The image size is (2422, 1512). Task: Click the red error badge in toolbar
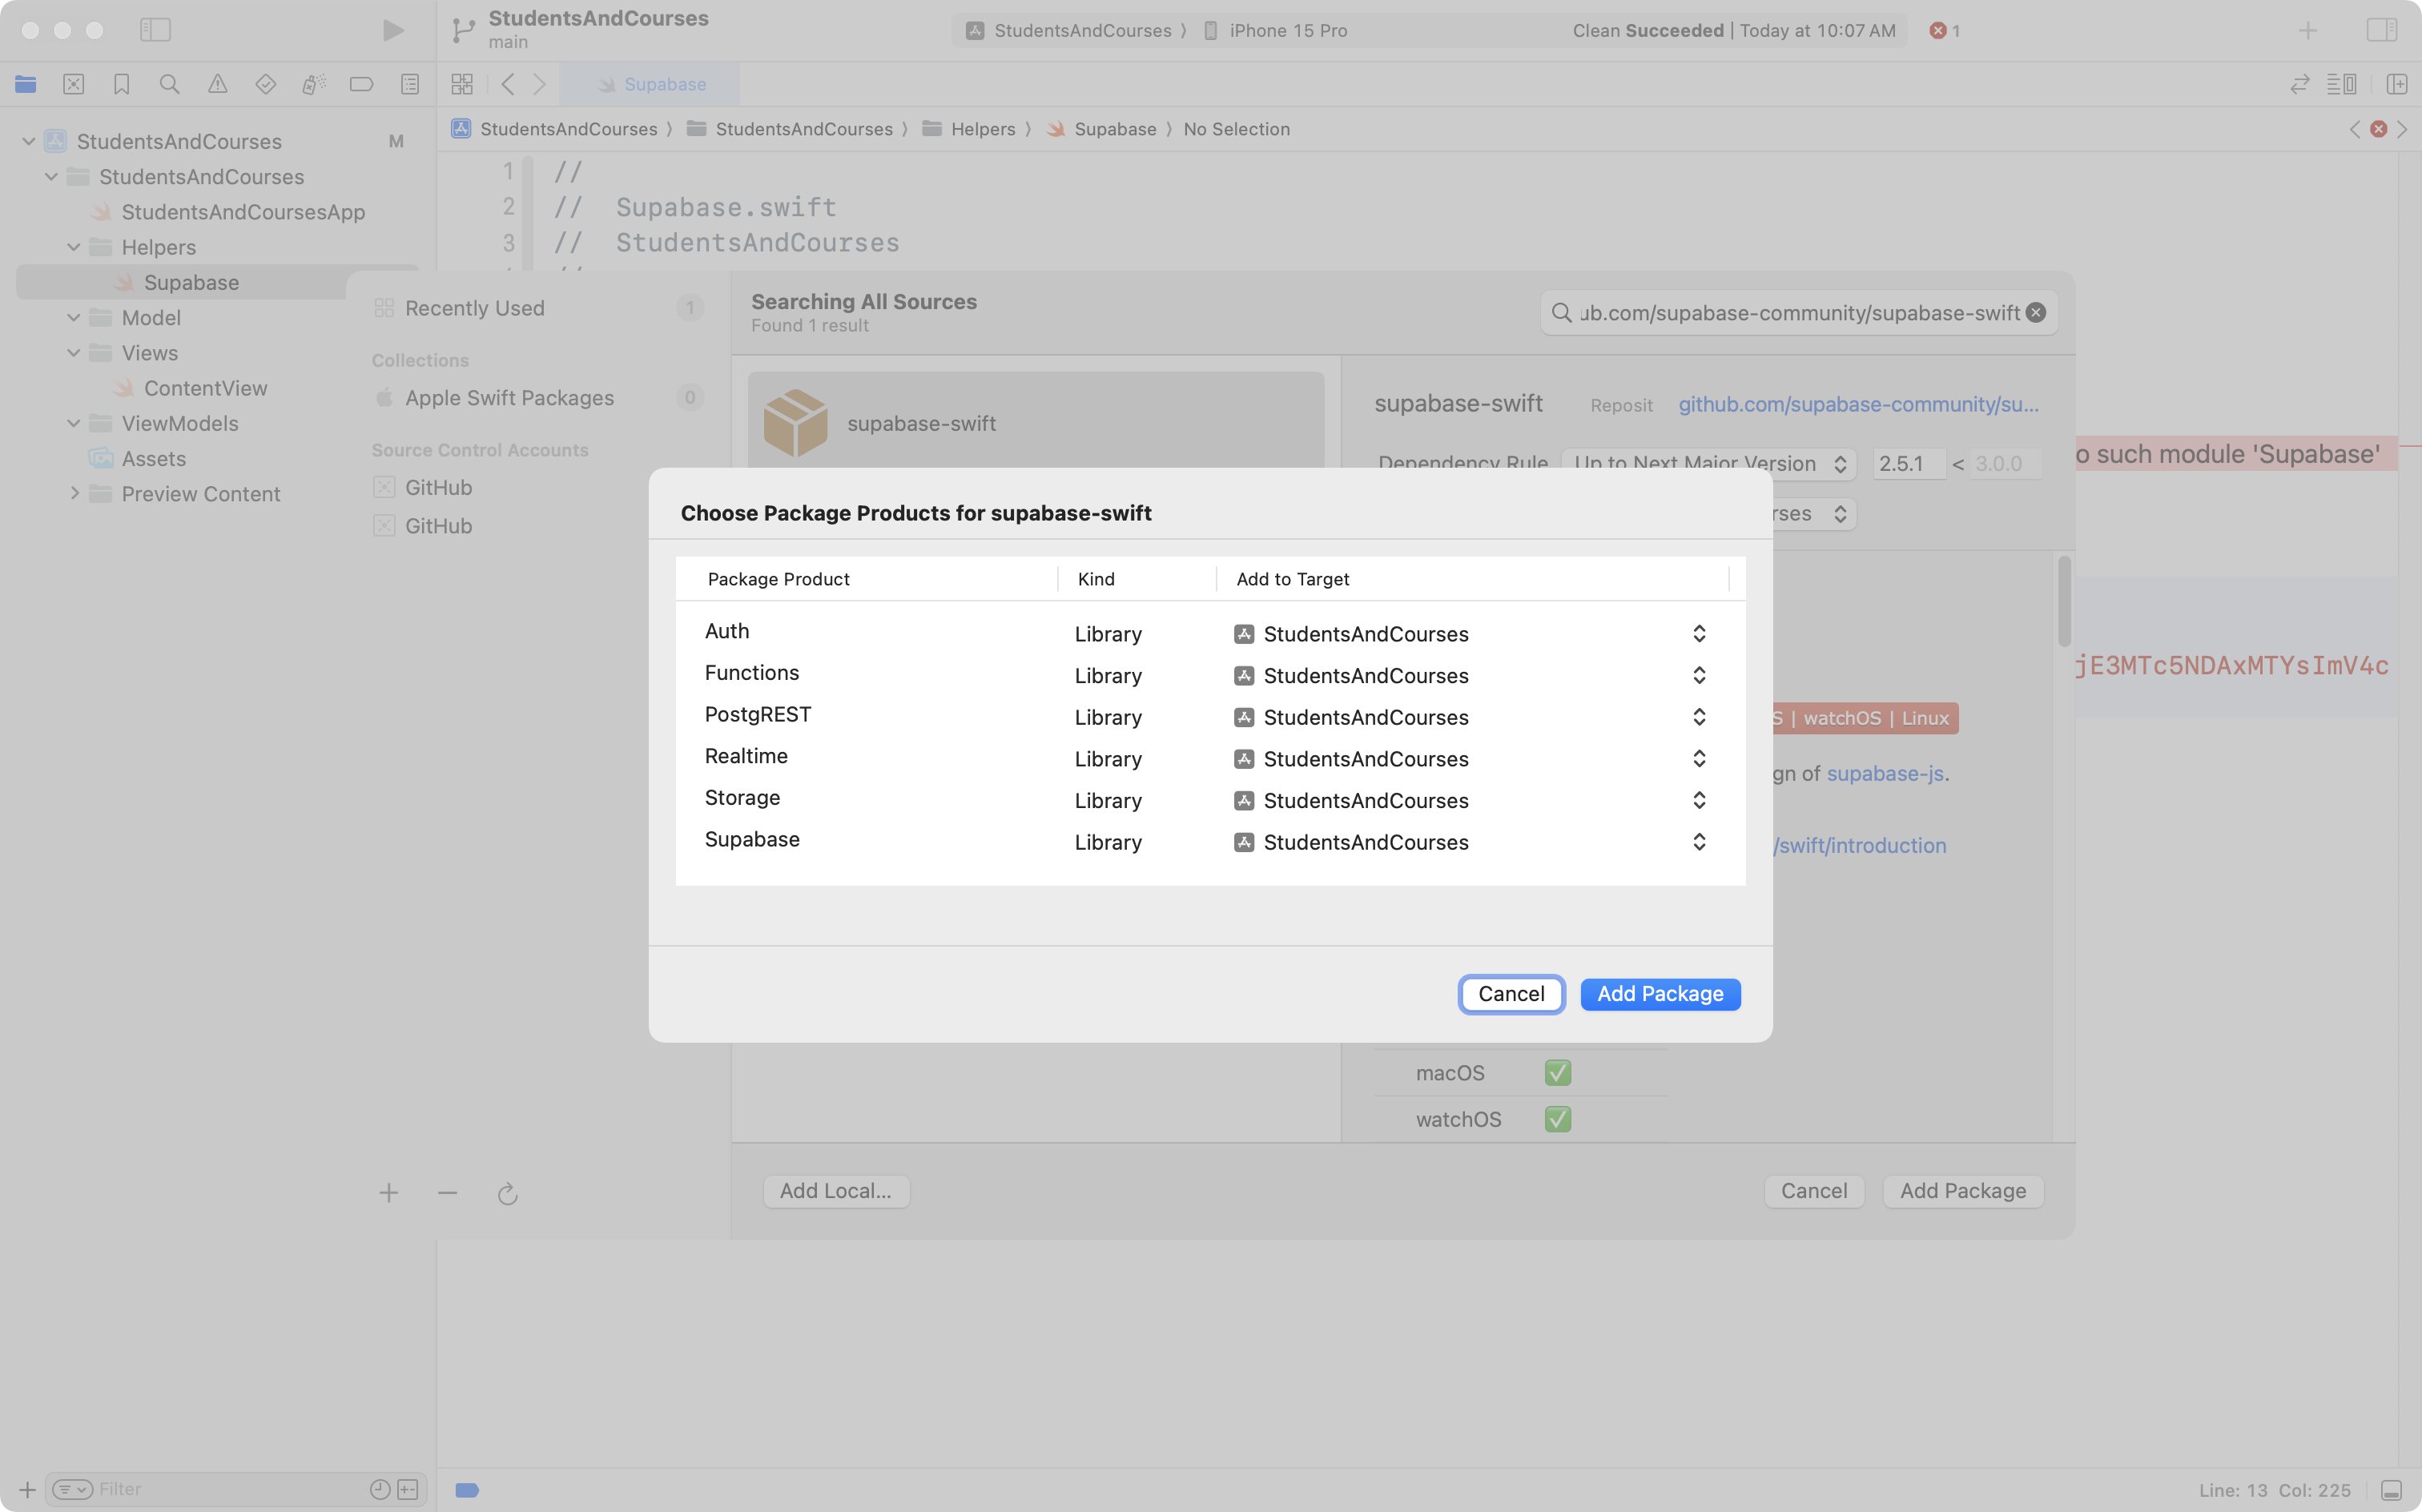pyautogui.click(x=1944, y=30)
